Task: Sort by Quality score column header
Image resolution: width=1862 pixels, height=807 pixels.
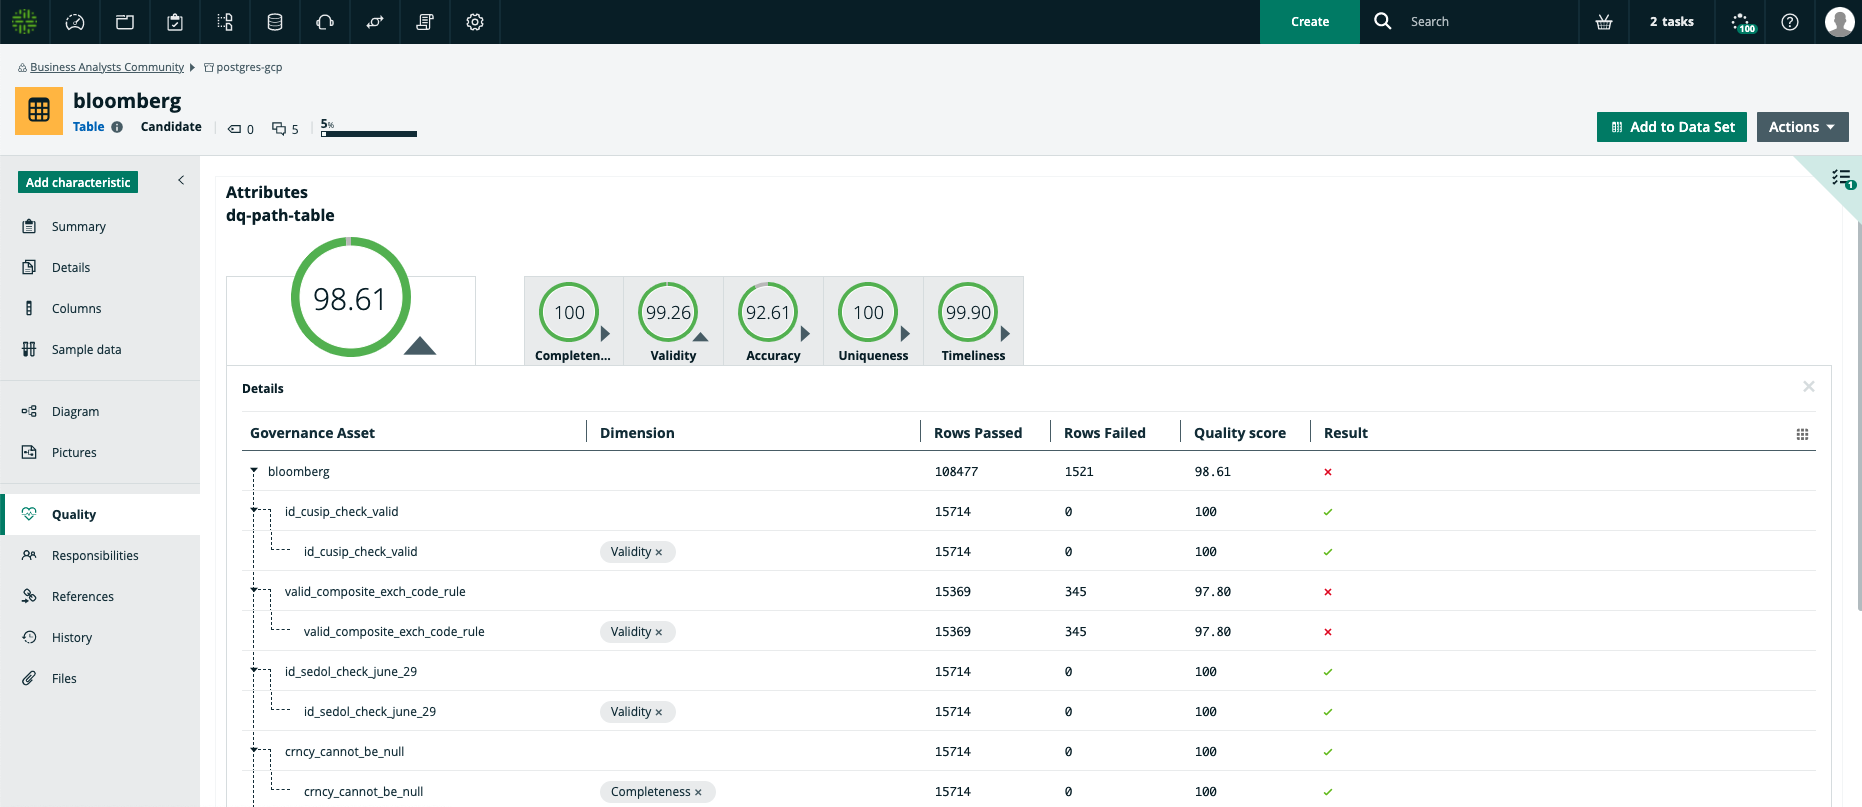Action: (1240, 433)
